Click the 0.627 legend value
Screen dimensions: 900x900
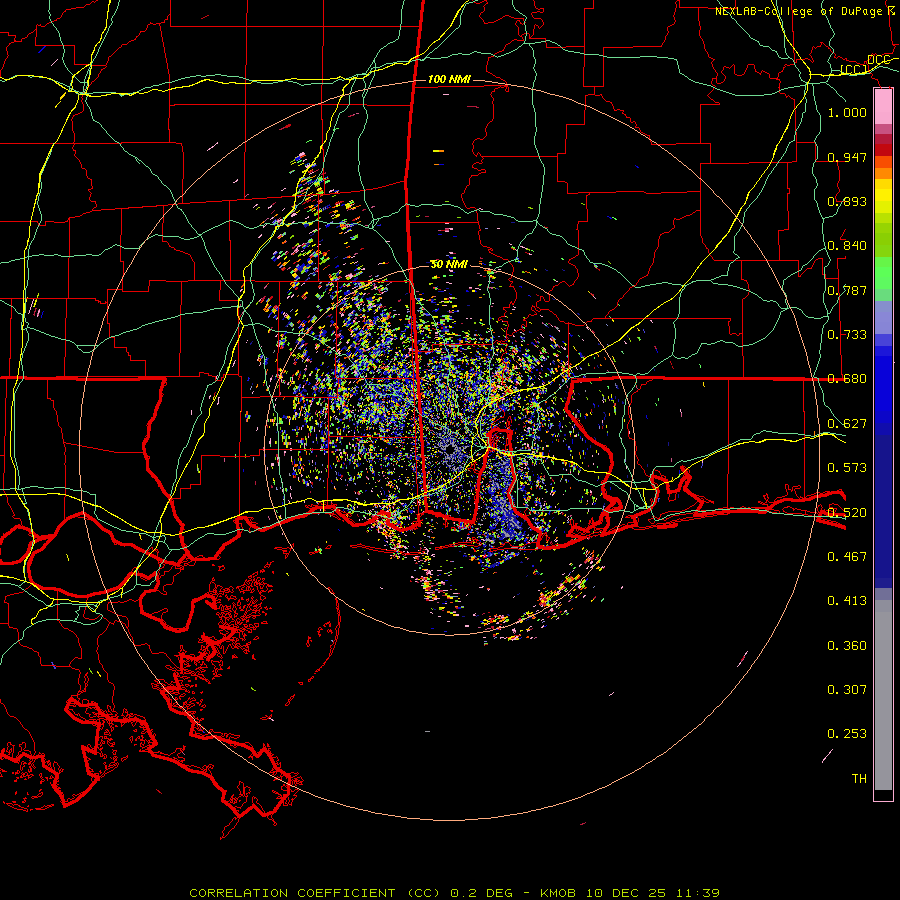(x=847, y=424)
